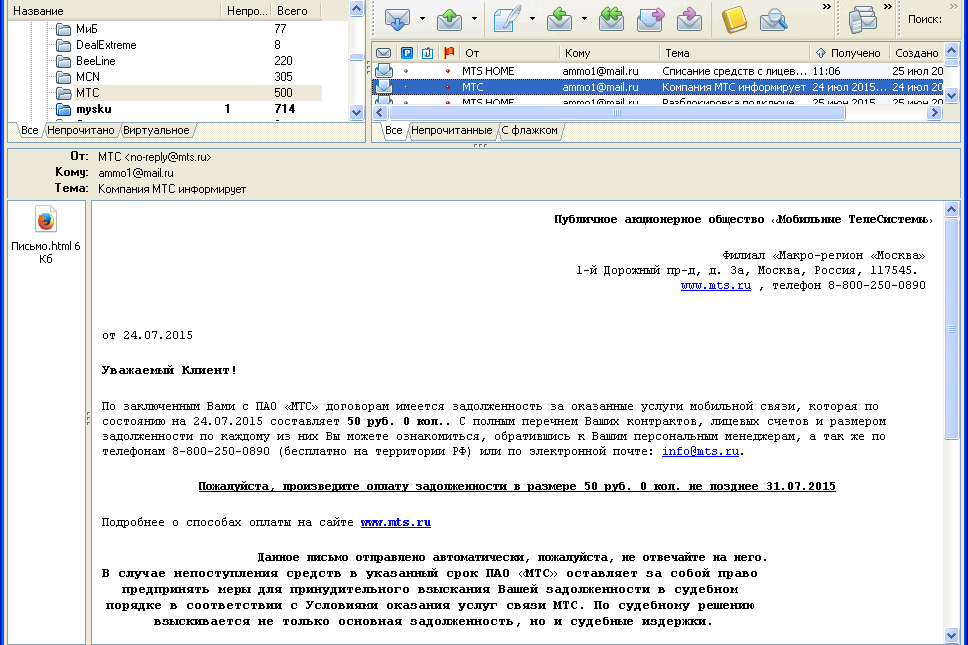Click the Reply toolbar icon
This screenshot has width=968, height=645.
click(559, 19)
